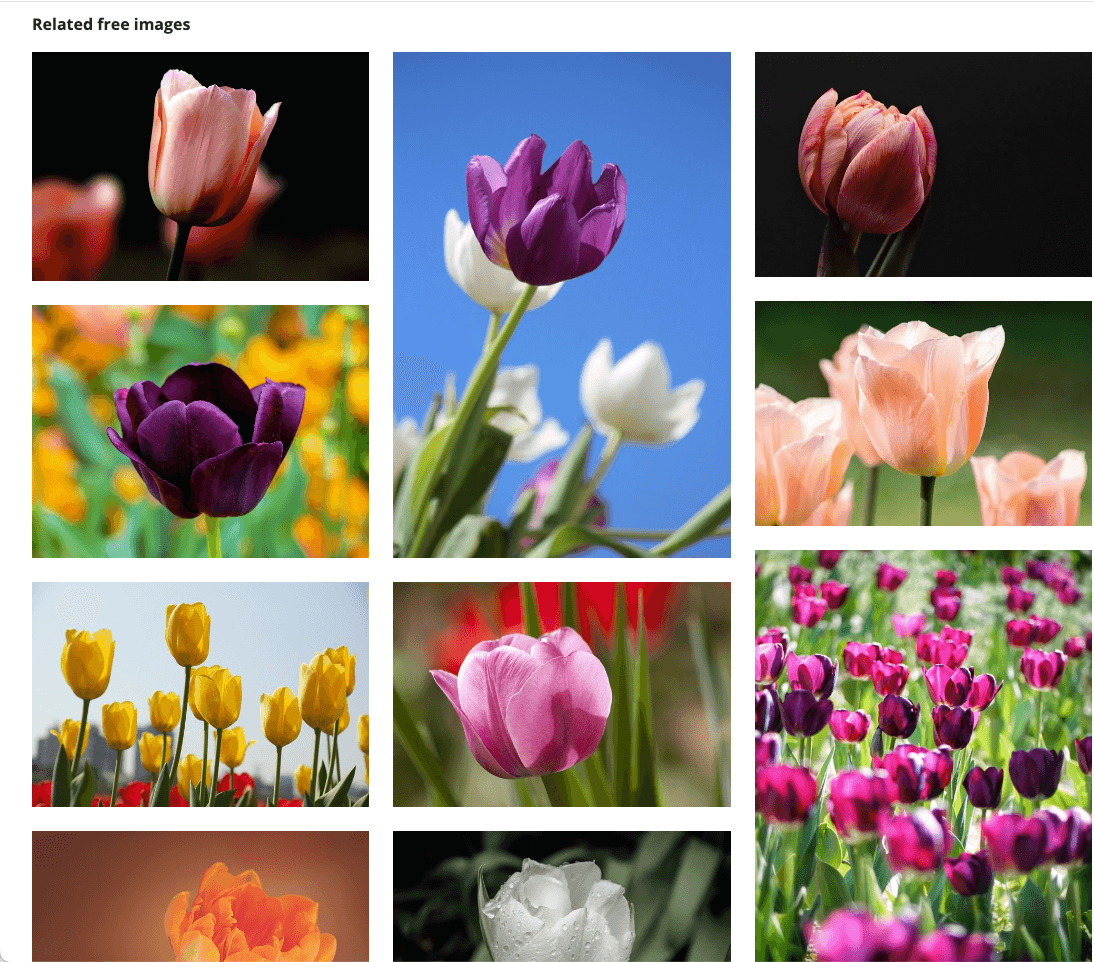This screenshot has height=962, width=1094.
Task: Click the small peach tulip at bottom-right of peach photo
Action: [1032, 487]
